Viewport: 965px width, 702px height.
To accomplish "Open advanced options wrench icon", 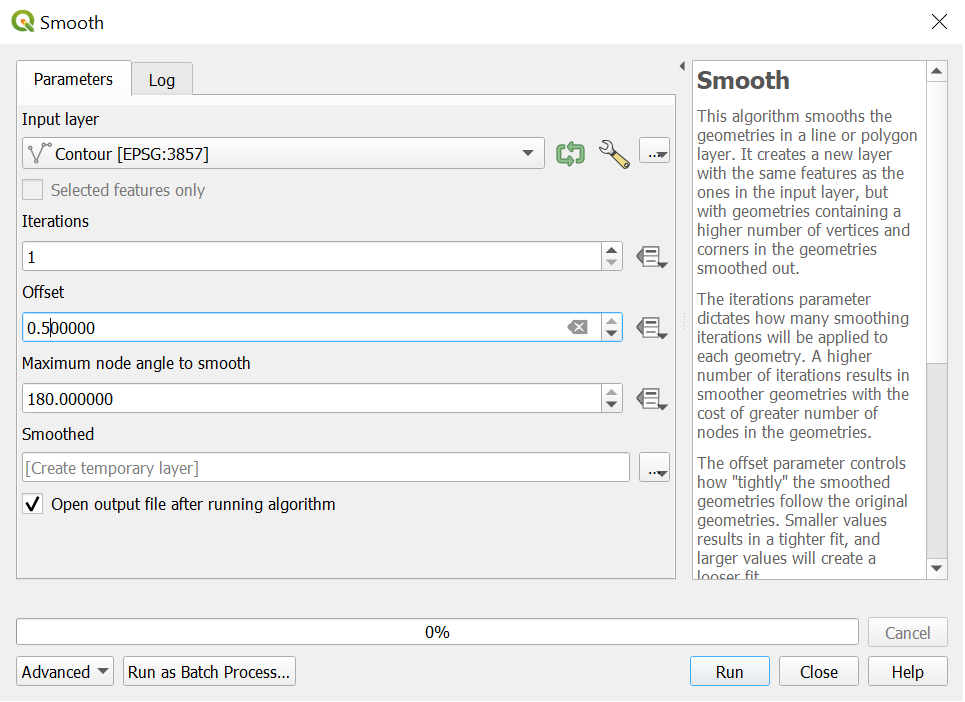I will pos(614,154).
